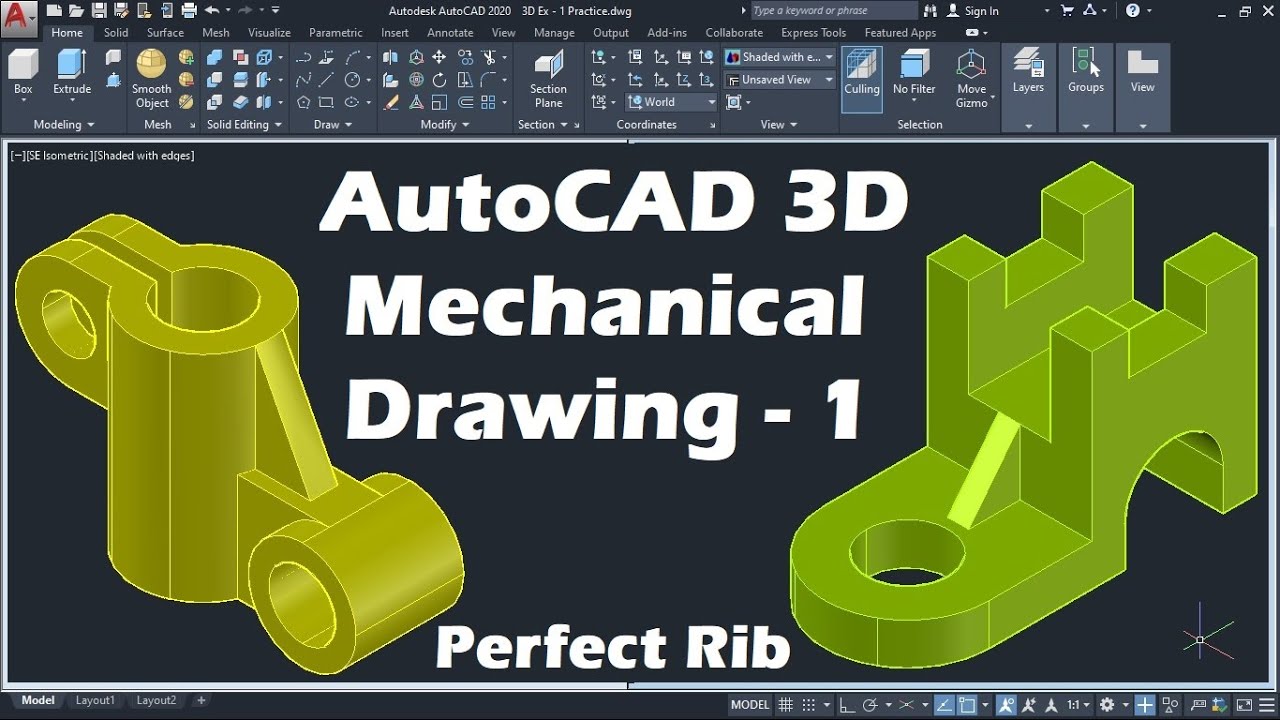Viewport: 1280px width, 720px height.
Task: Click the Trim scissors tool
Action: click(489, 57)
